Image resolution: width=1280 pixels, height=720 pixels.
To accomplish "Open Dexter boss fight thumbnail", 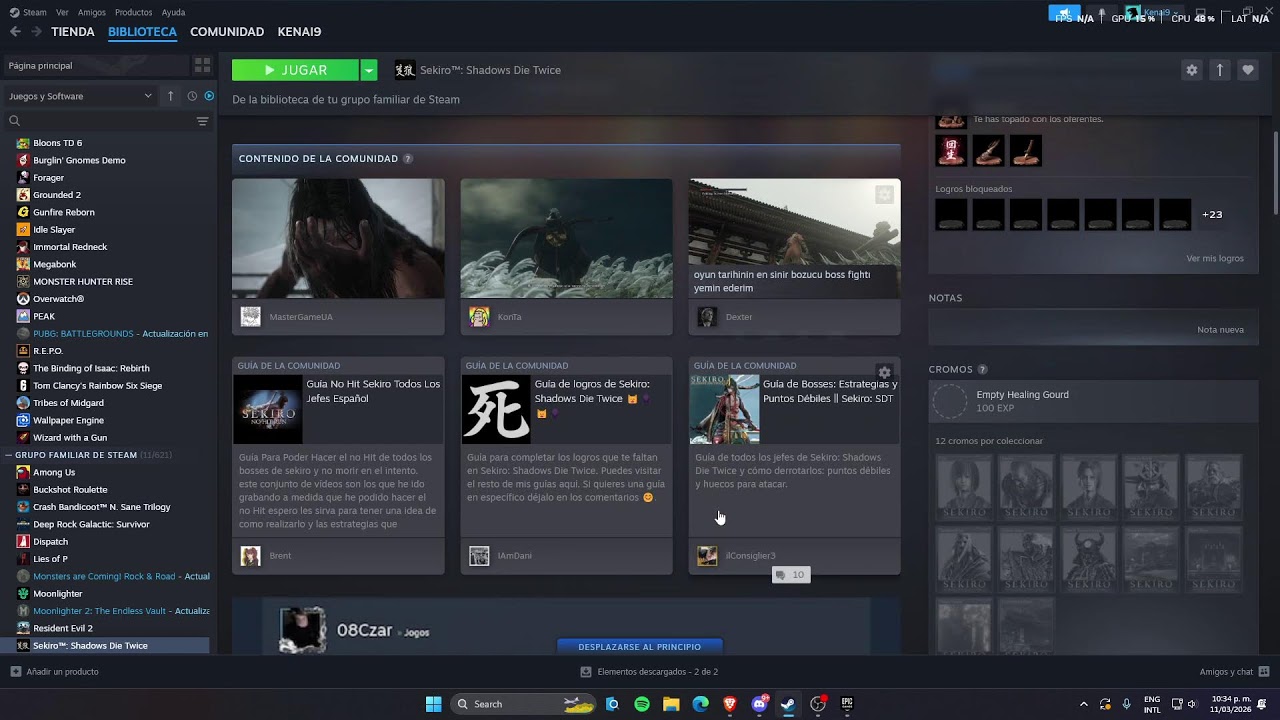I will point(794,238).
